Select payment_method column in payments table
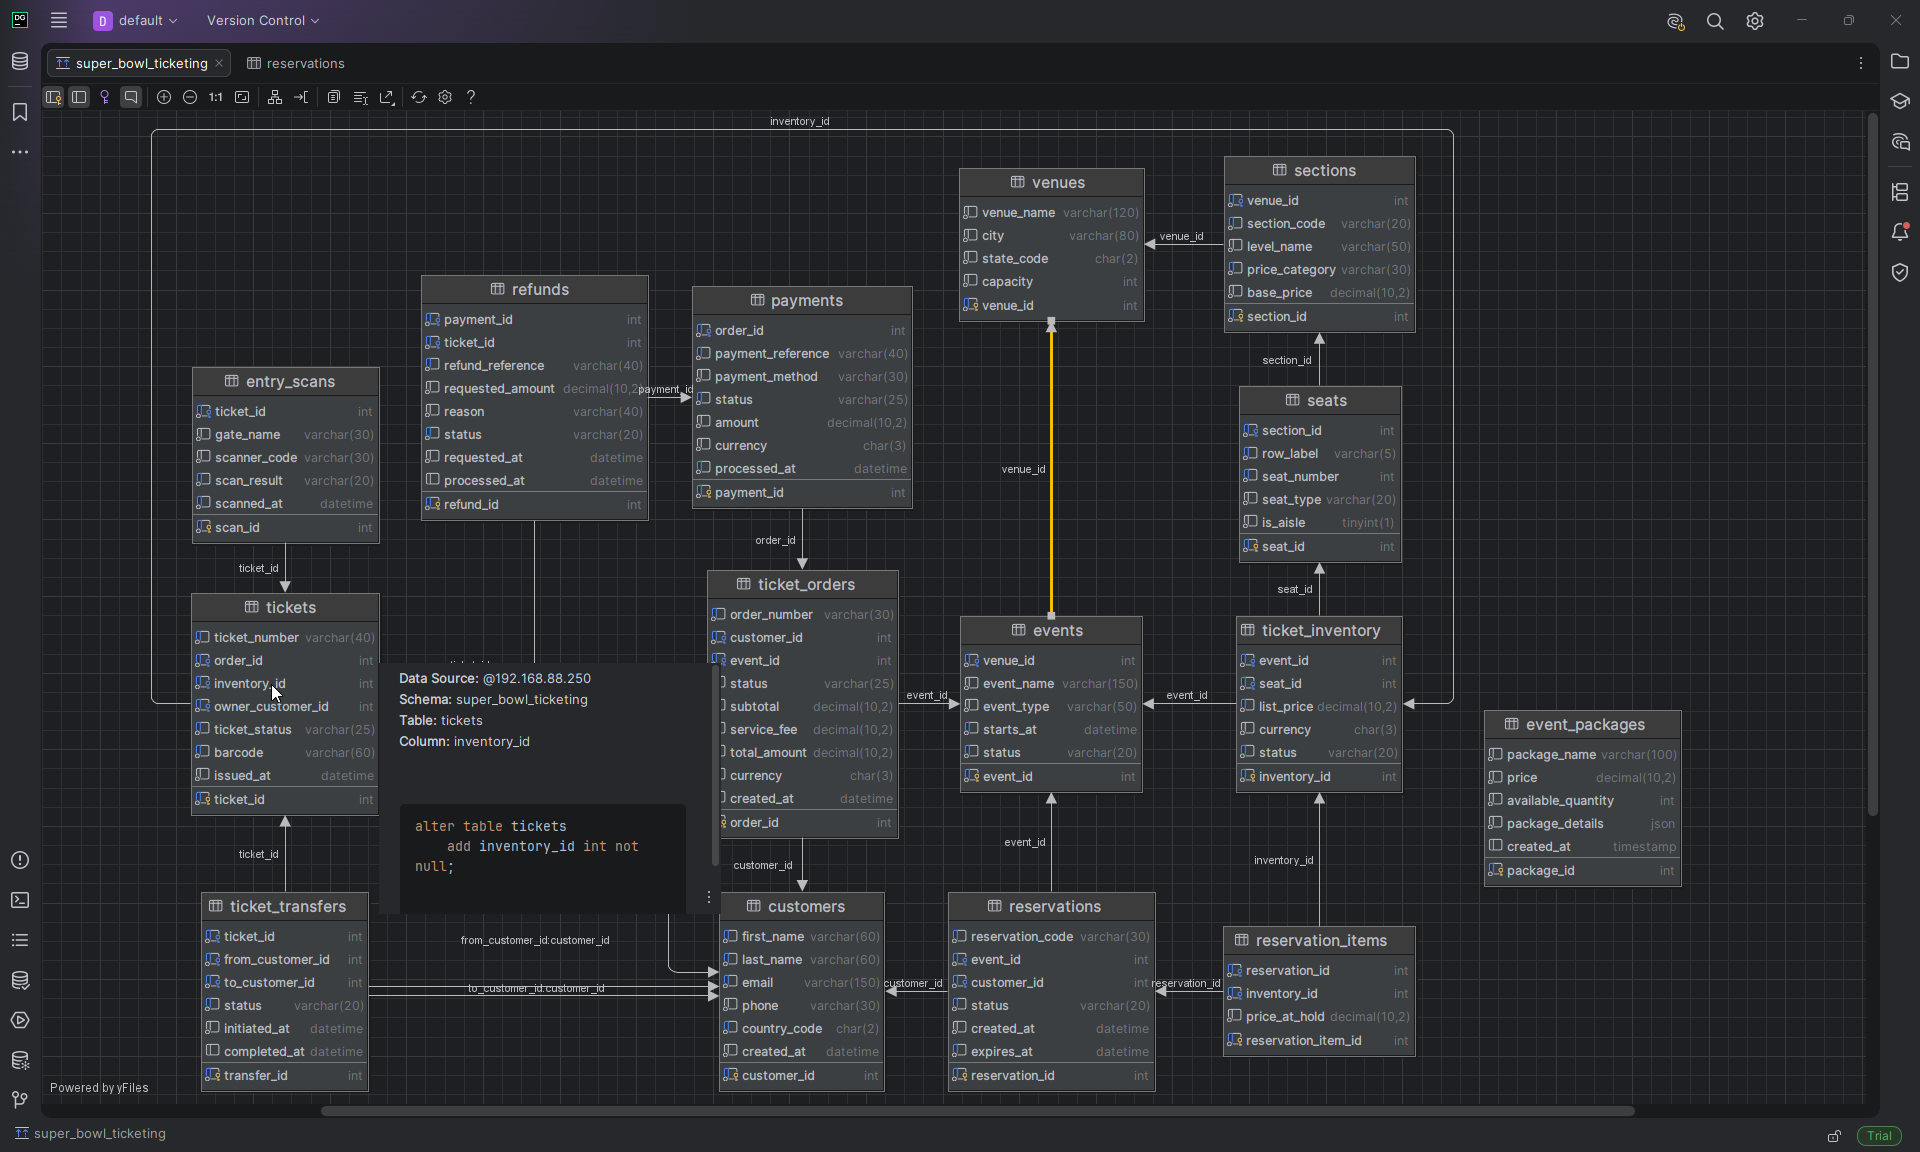The height and width of the screenshot is (1152, 1920). pos(802,377)
